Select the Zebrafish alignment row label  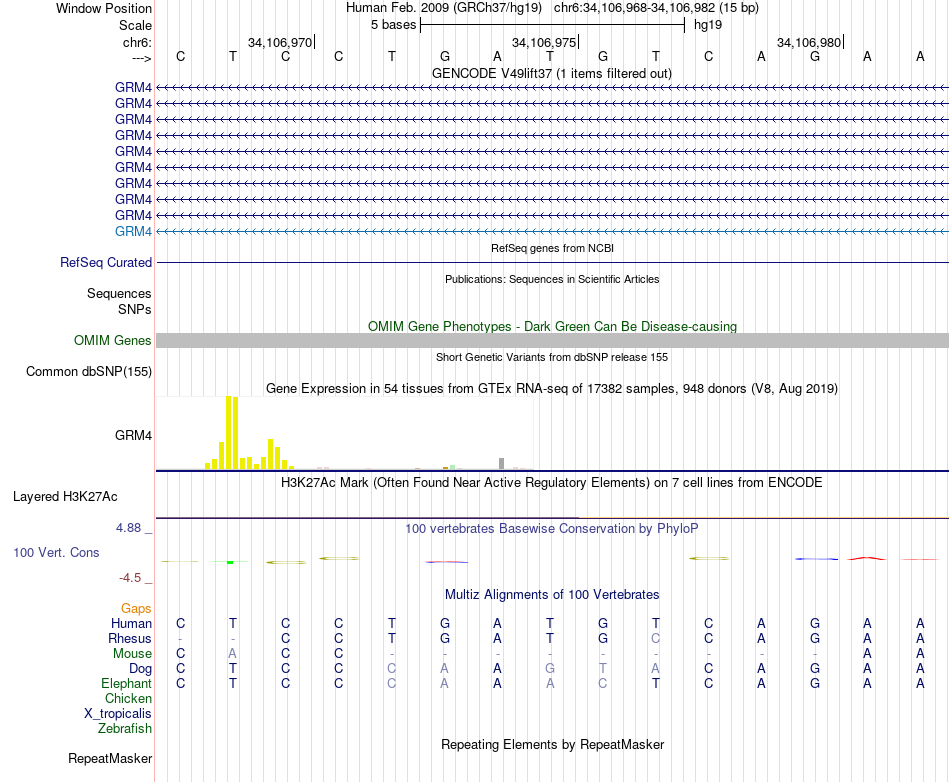pyautogui.click(x=125, y=729)
